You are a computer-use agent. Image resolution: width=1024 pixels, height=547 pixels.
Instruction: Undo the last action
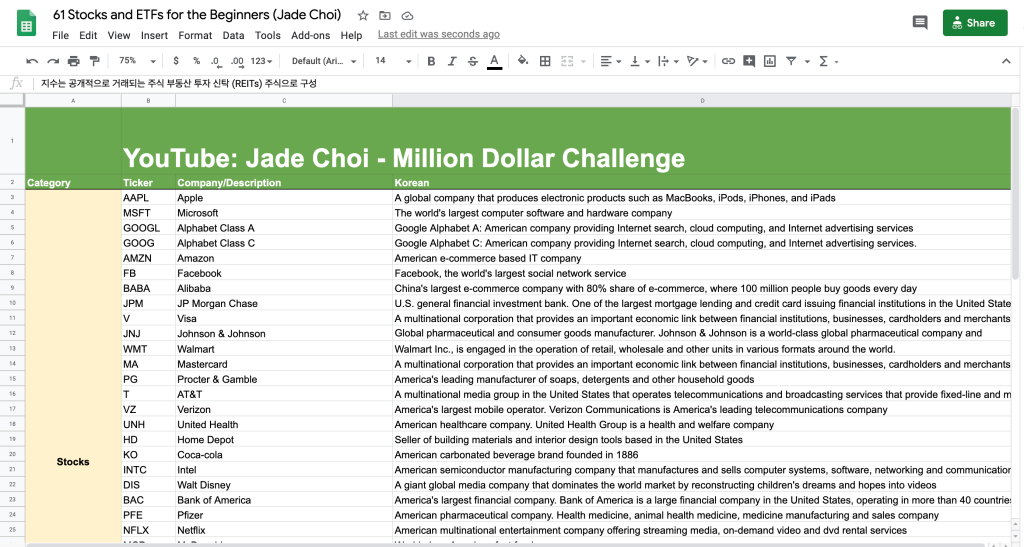[31, 61]
